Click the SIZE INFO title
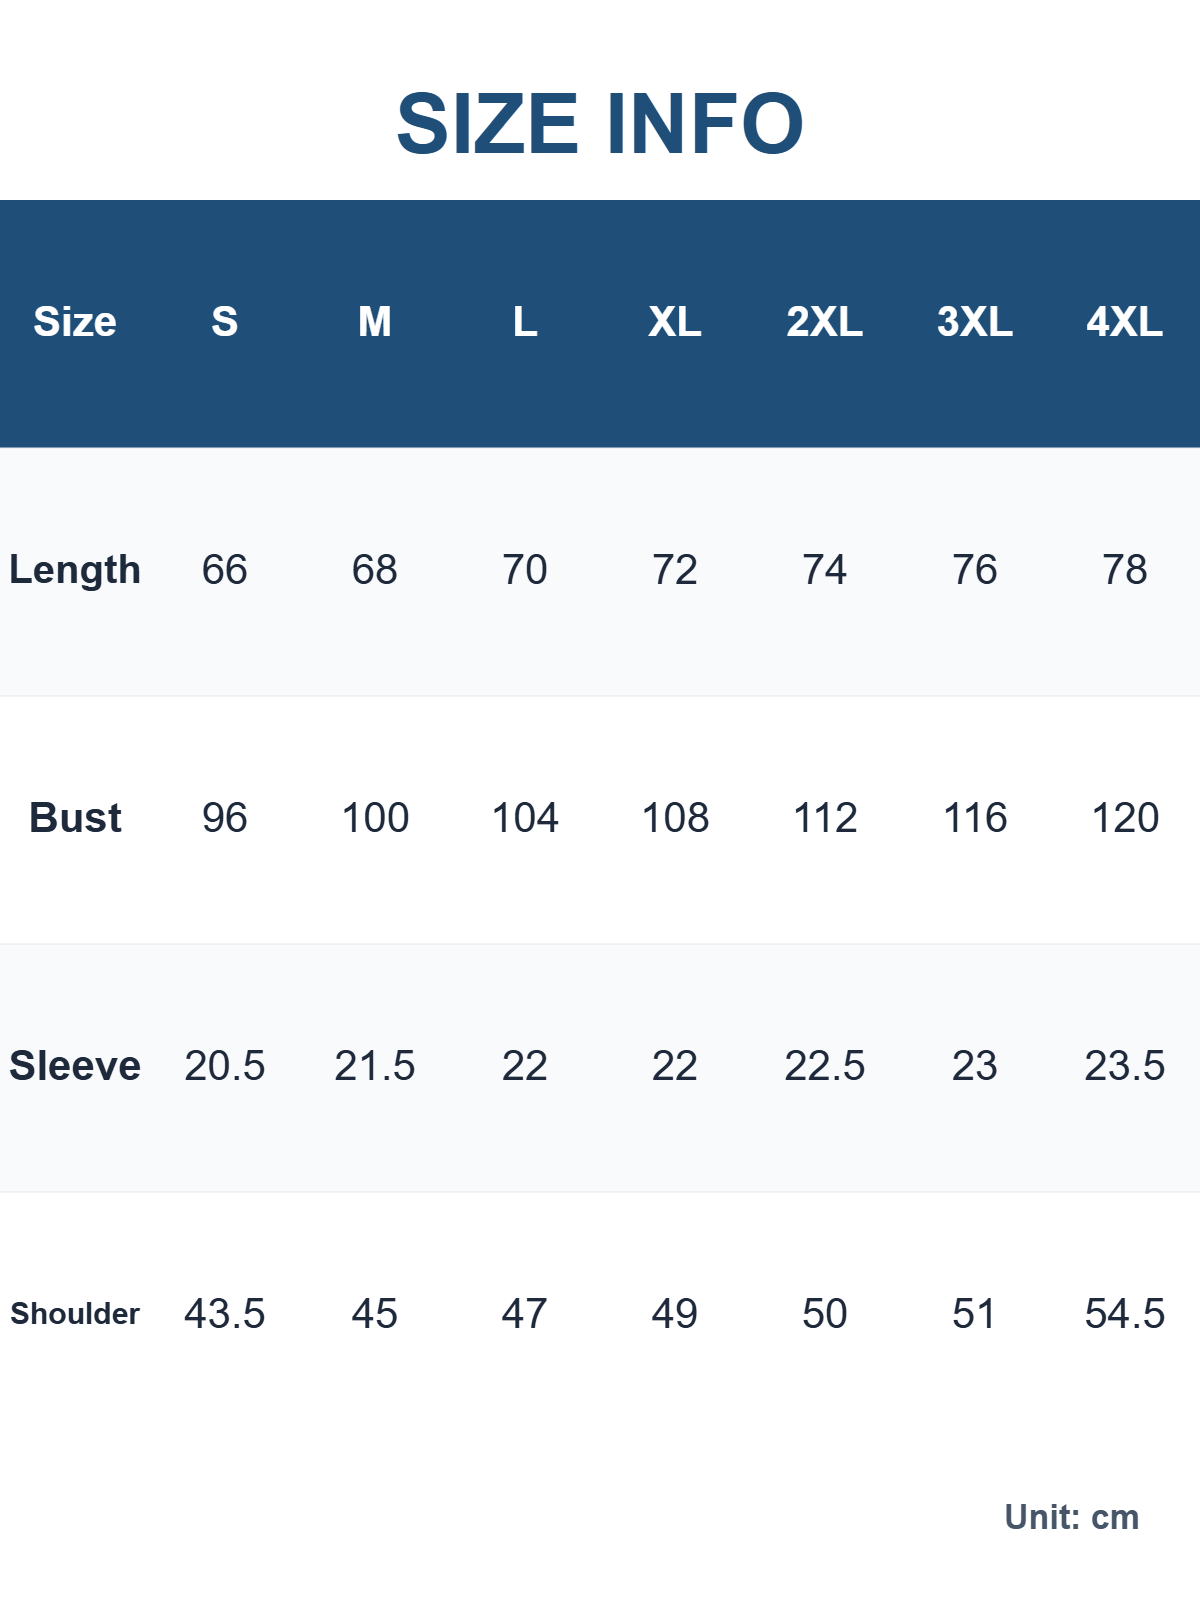The width and height of the screenshot is (1200, 1600). [x=600, y=124]
